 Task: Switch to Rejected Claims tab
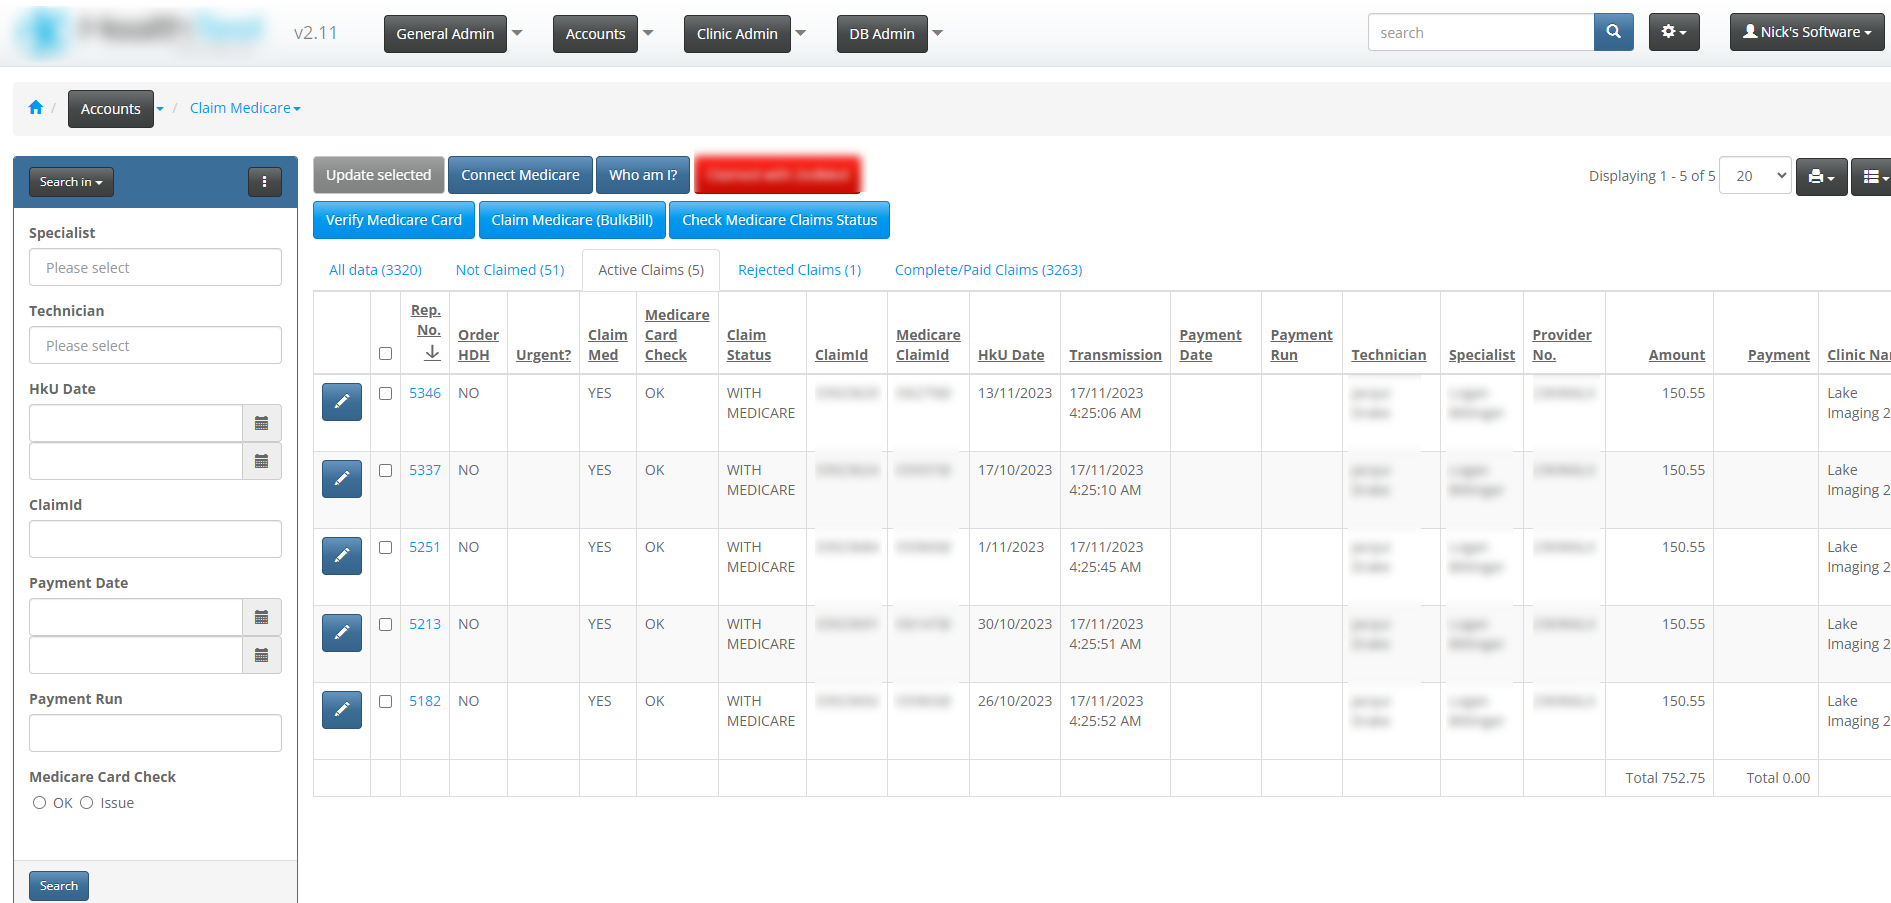pos(799,270)
